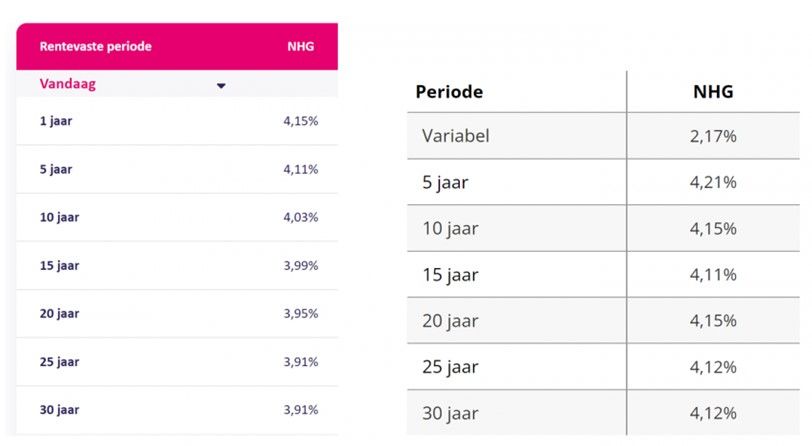The height and width of the screenshot is (446, 812).
Task: Open the Vandaag dropdown arrow
Action: click(x=221, y=86)
